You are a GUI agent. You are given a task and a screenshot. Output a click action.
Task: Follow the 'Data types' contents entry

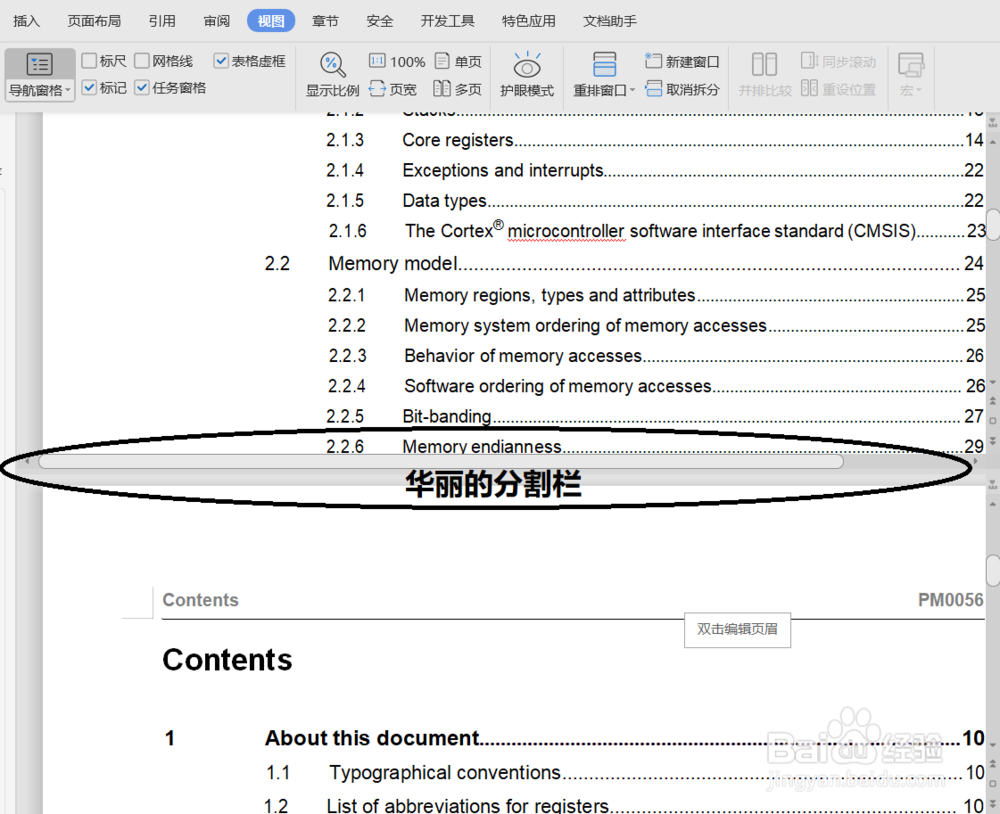point(655,200)
